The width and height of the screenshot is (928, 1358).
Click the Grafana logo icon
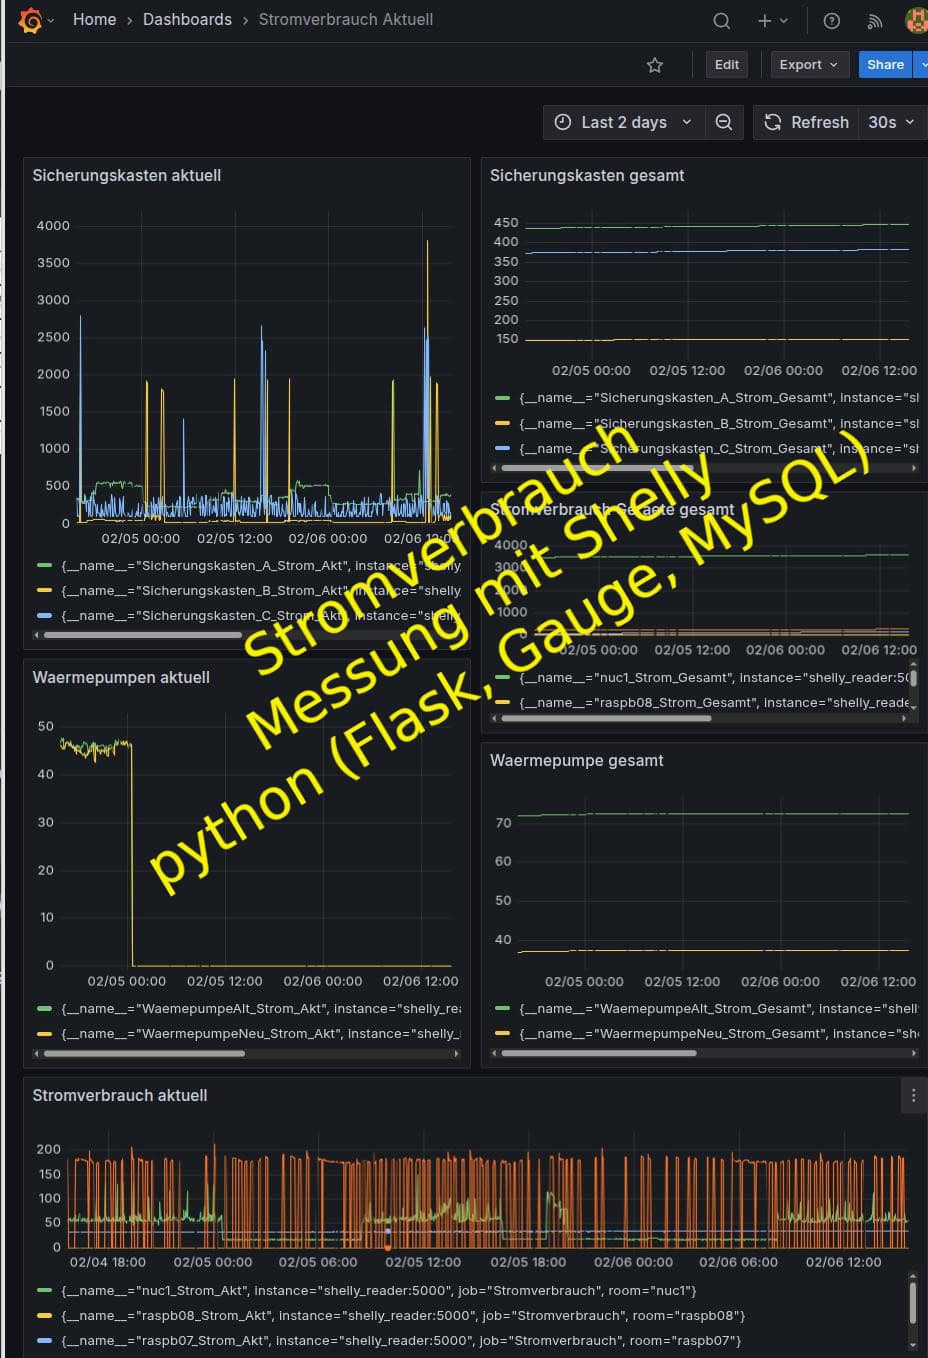(x=31, y=20)
